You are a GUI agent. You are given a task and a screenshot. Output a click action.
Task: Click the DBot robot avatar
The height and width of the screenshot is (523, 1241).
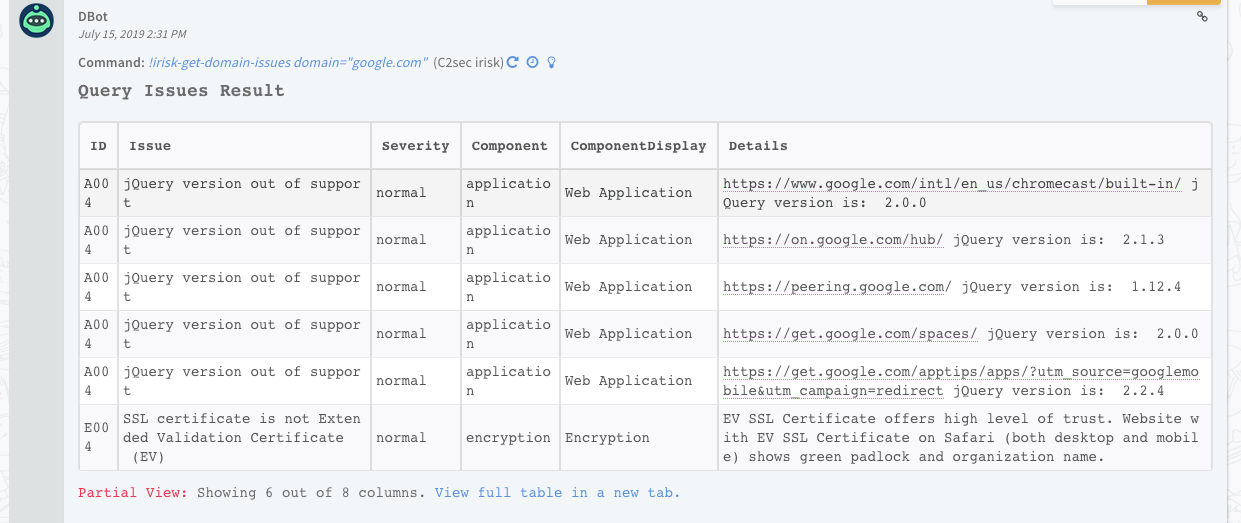coord(37,21)
